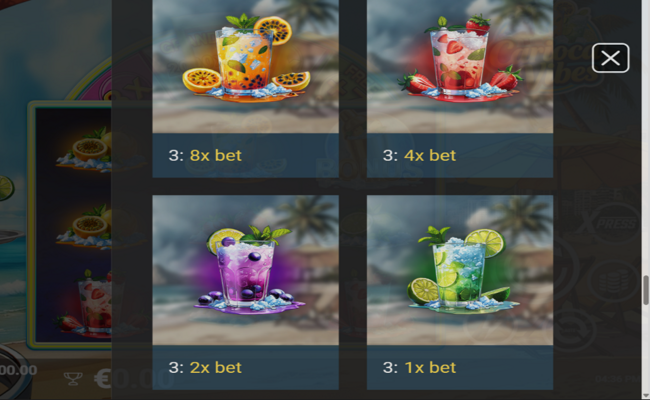
Task: Click the strawberry cocktail symbol image
Action: click(460, 66)
